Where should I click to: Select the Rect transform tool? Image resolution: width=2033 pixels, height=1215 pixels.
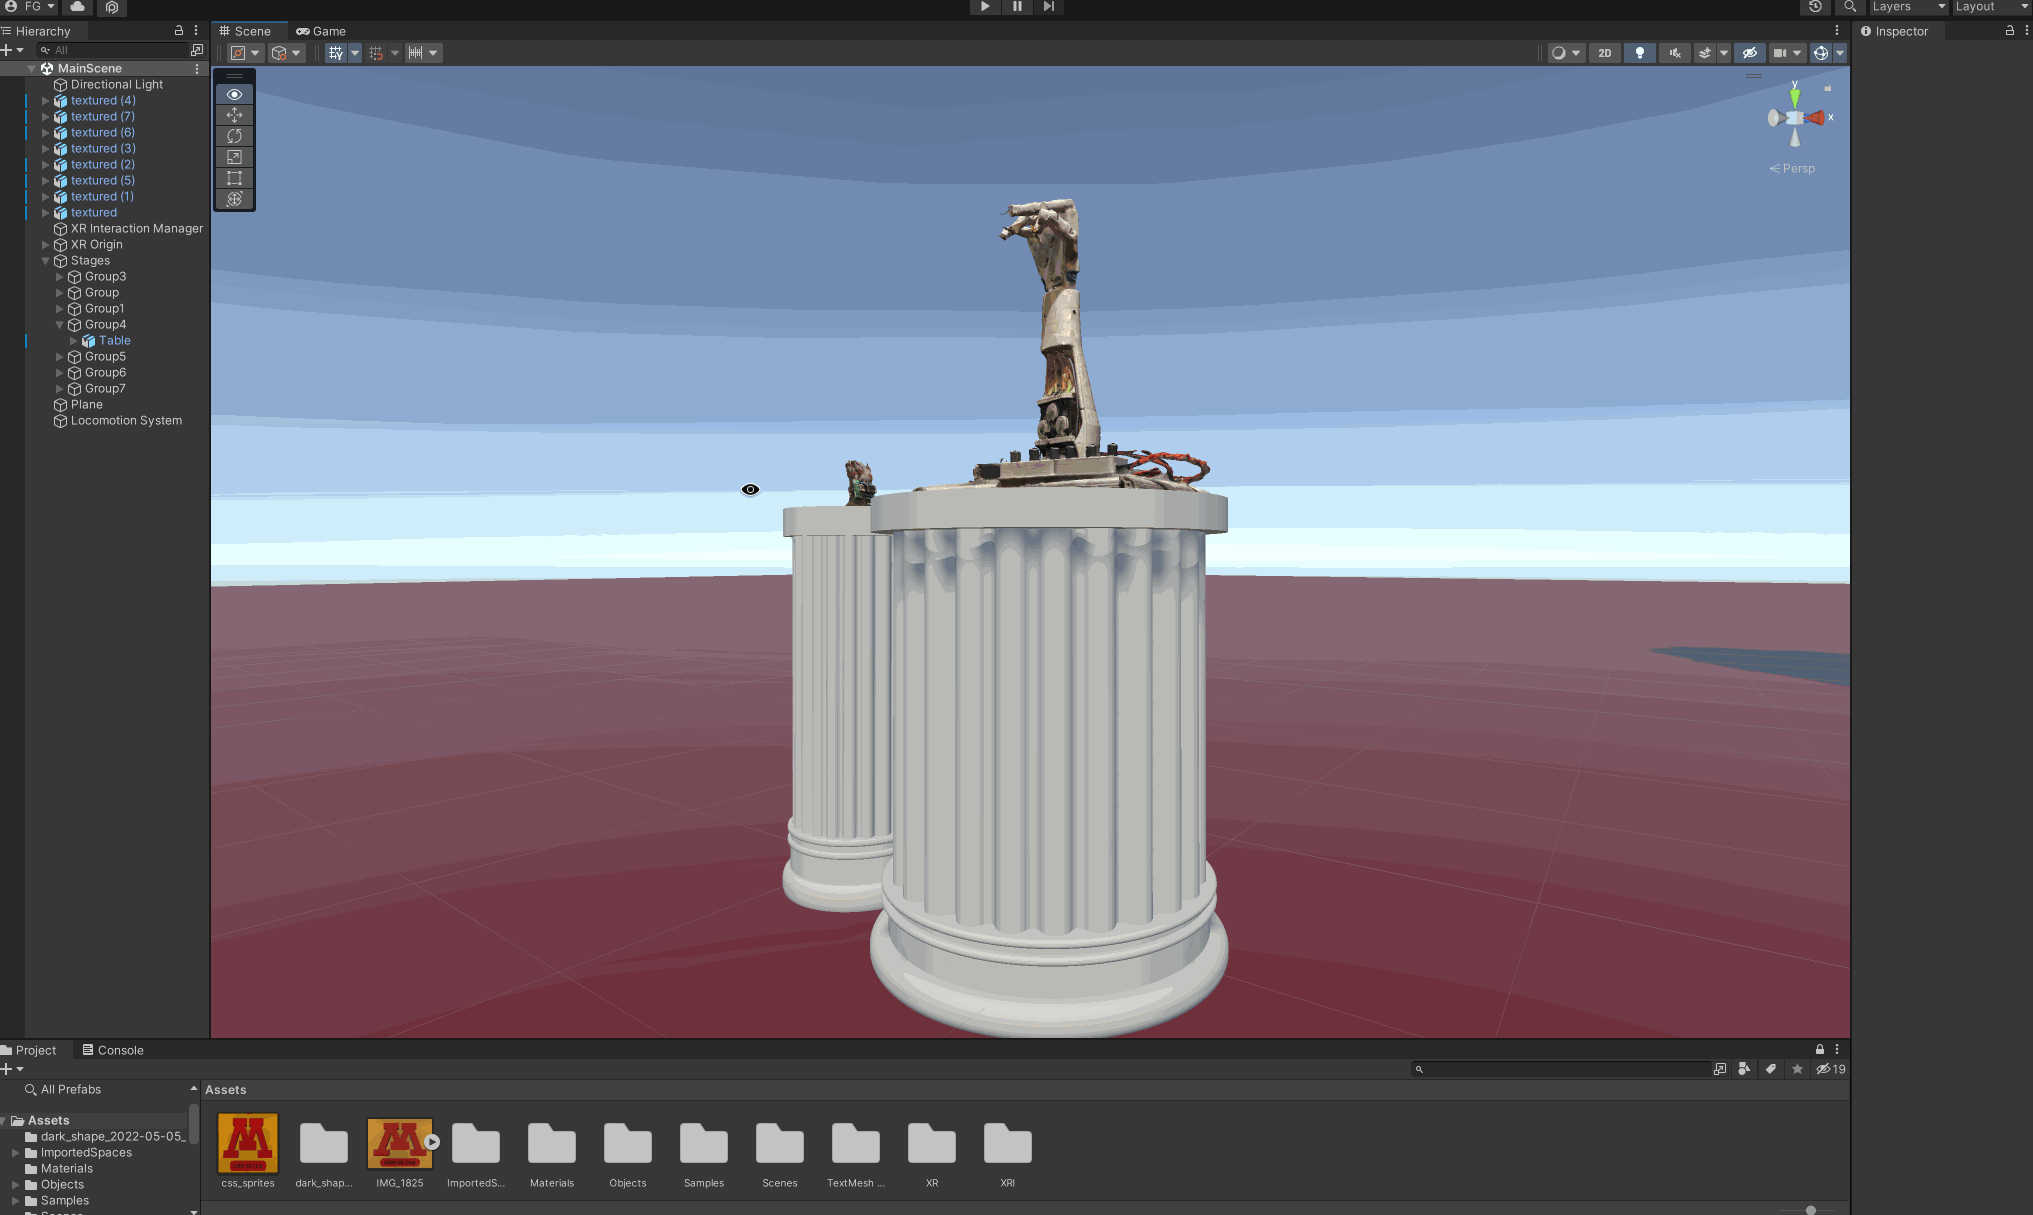click(x=234, y=178)
